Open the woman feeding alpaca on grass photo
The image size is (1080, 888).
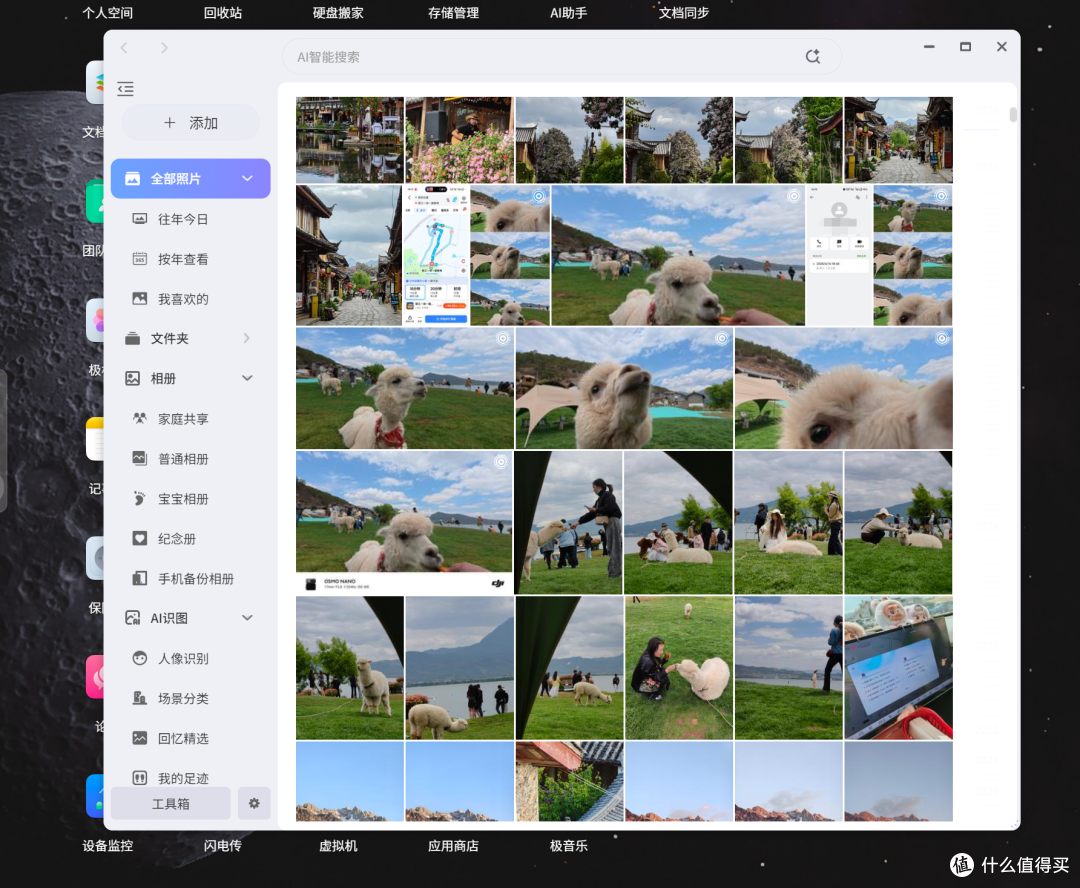[679, 668]
